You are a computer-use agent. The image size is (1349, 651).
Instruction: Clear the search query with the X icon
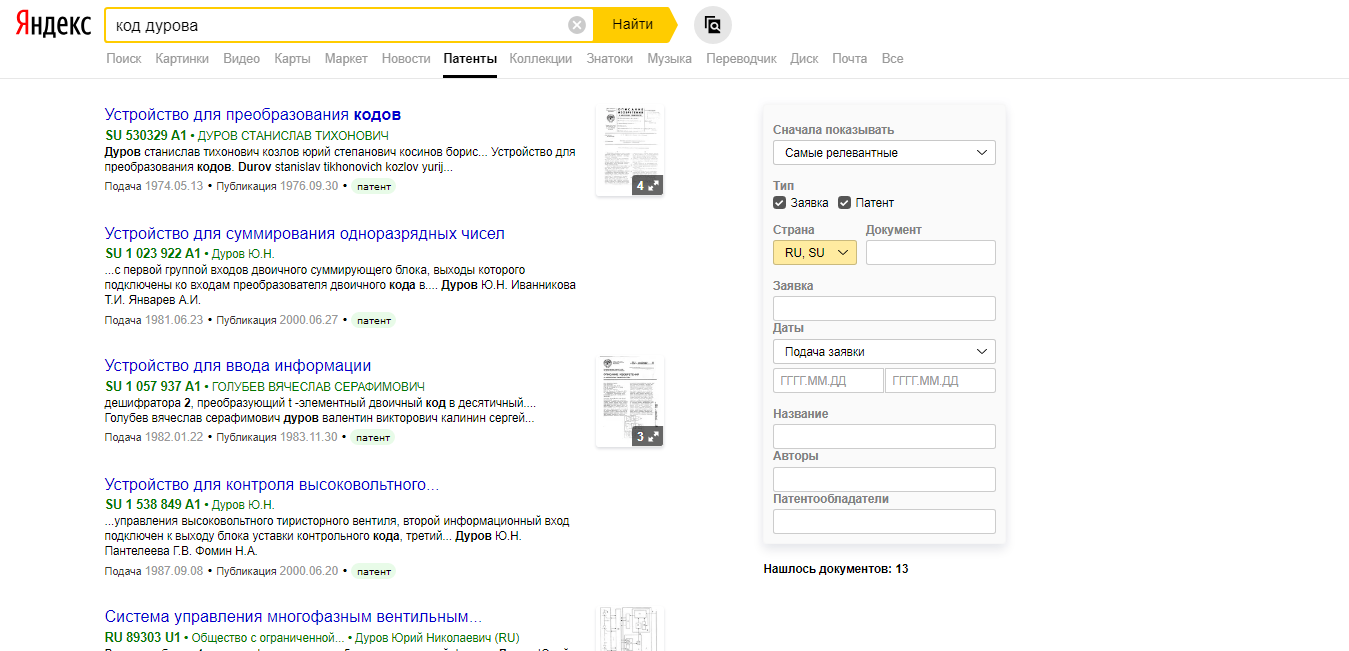coord(577,25)
